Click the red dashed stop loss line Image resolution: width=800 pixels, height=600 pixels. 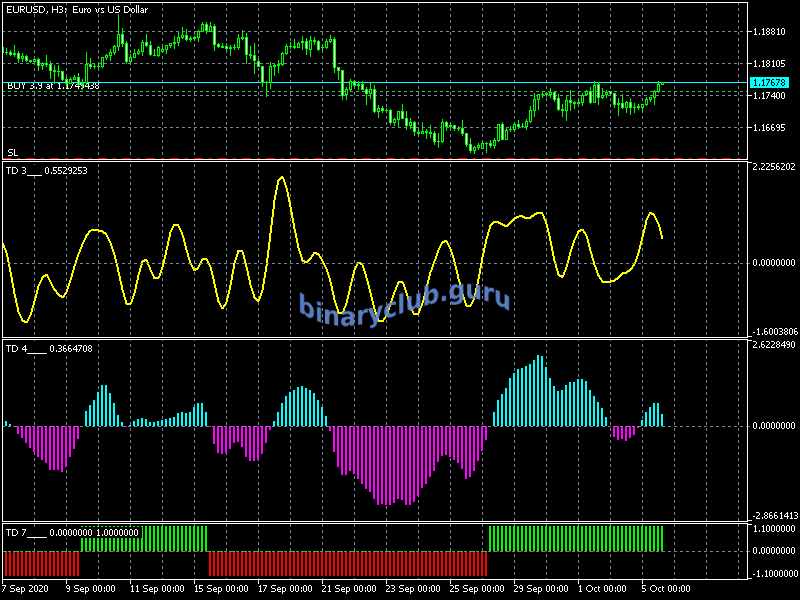coord(400,158)
